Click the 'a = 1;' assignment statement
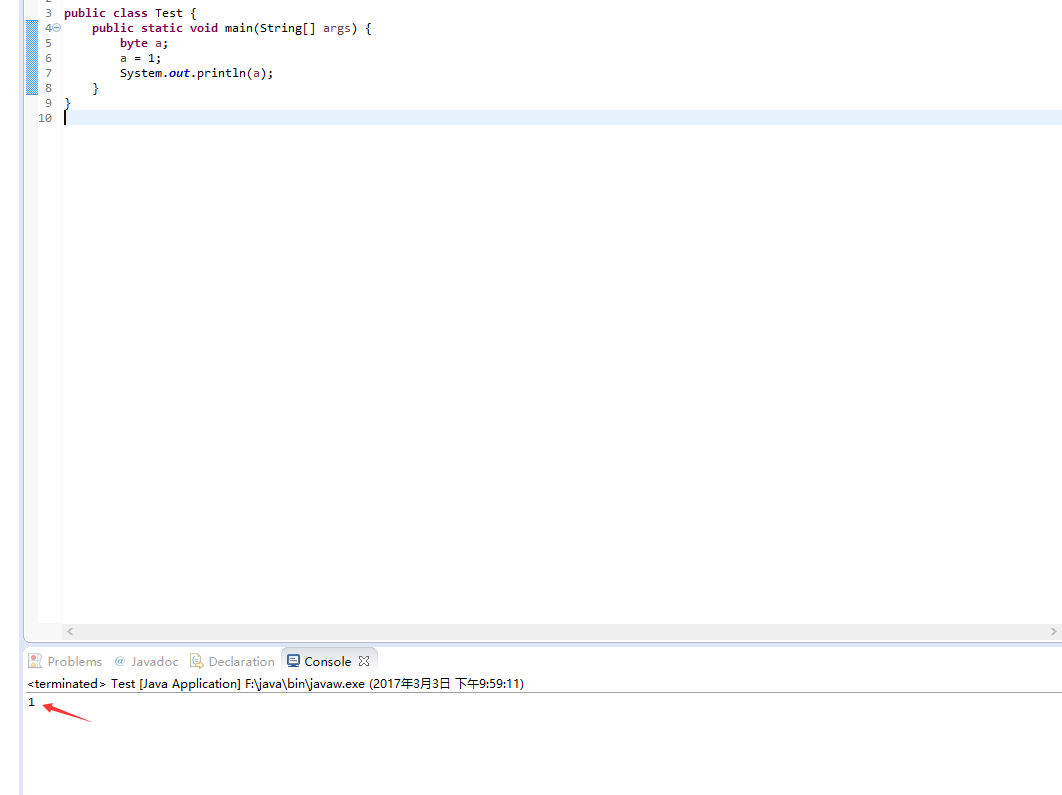Viewport: 1062px width, 795px height. [140, 58]
